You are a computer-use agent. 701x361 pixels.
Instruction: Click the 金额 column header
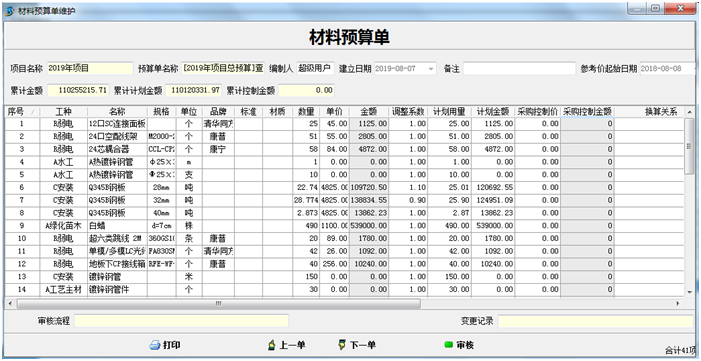click(x=369, y=111)
